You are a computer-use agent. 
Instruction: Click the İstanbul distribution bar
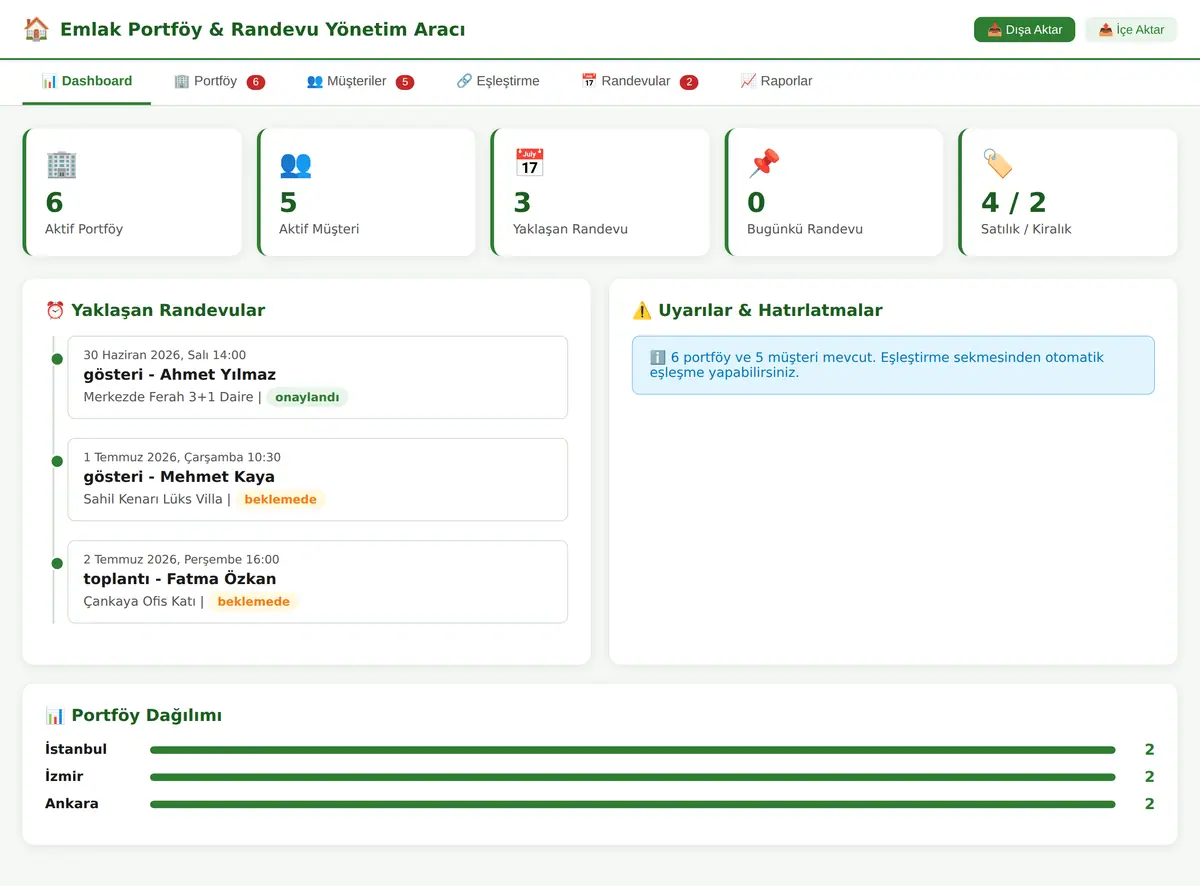coord(632,750)
